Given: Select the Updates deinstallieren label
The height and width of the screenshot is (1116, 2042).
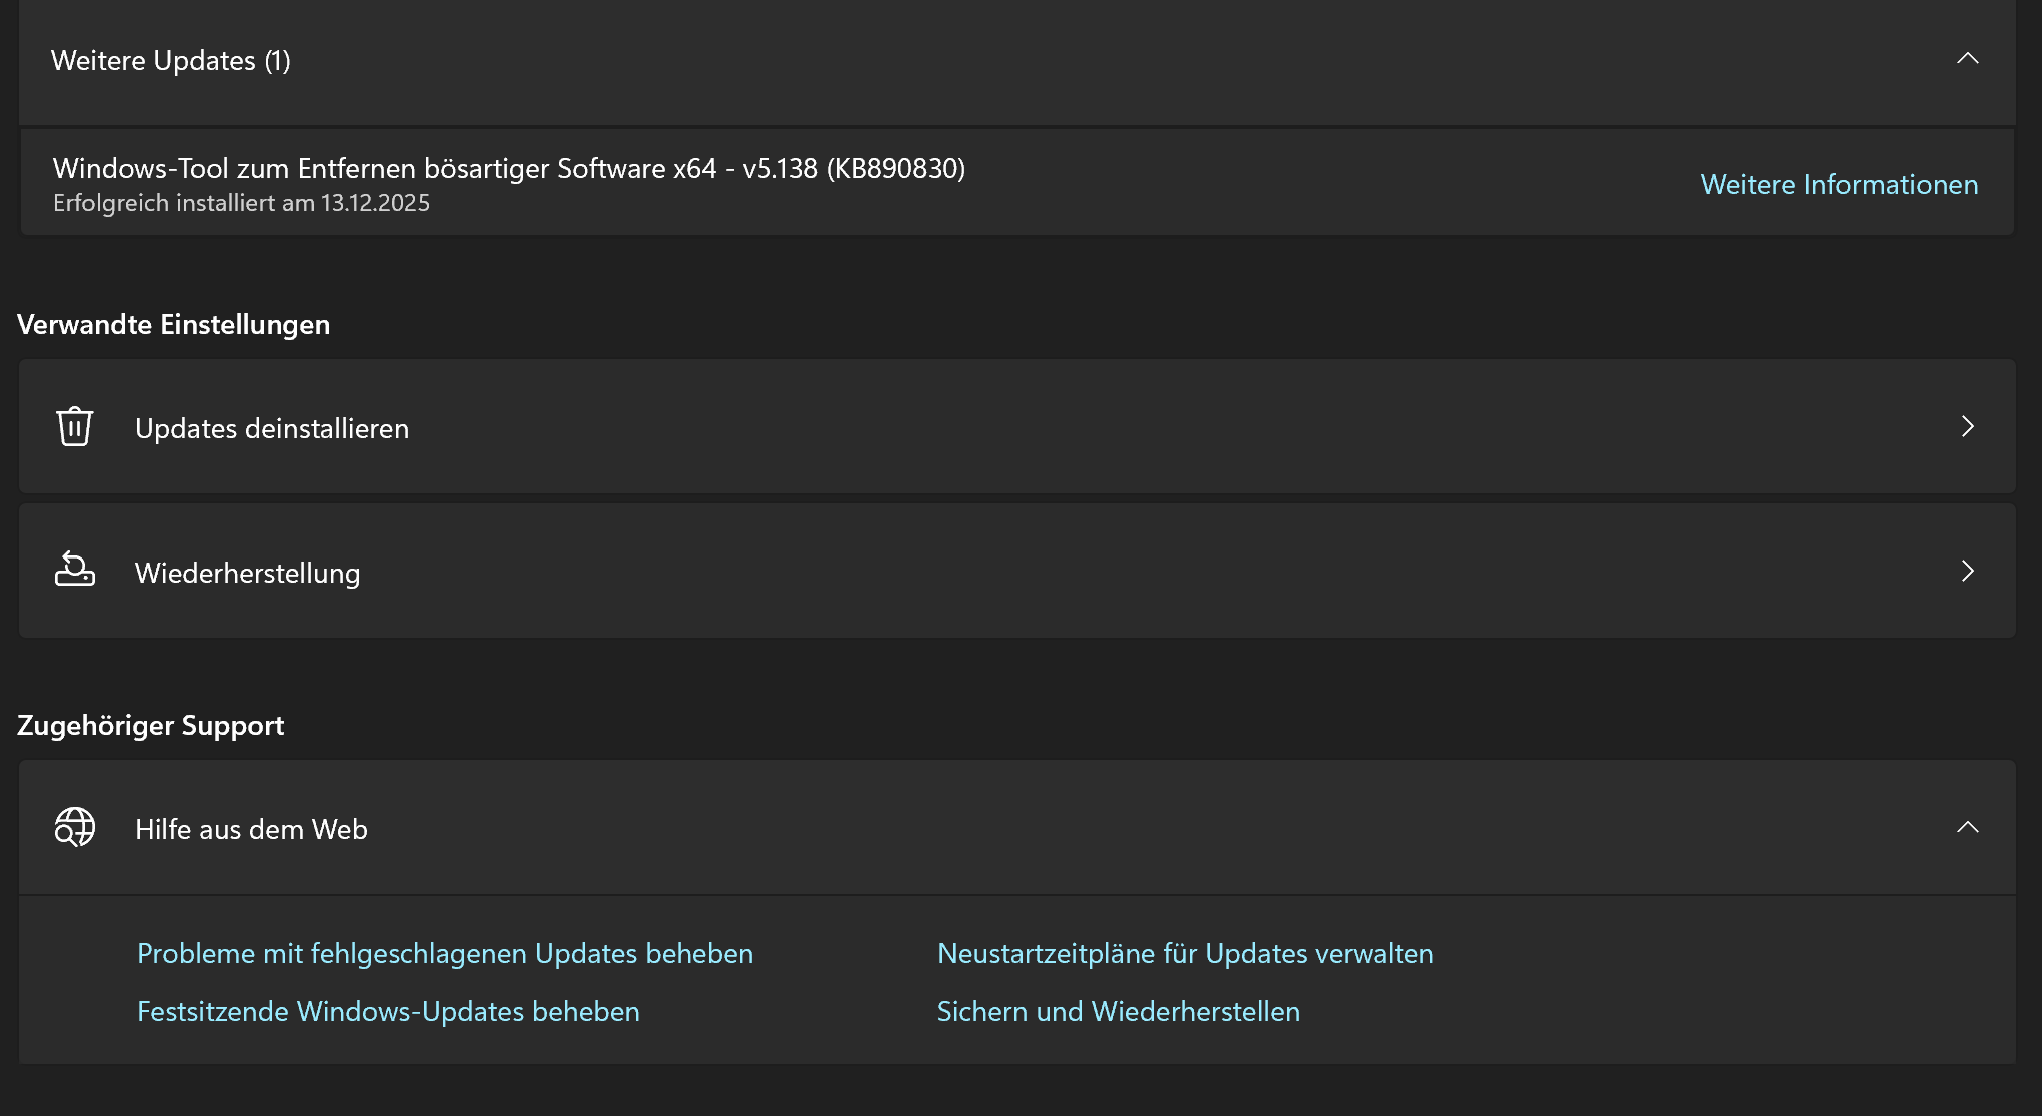Looking at the screenshot, I should [271, 428].
